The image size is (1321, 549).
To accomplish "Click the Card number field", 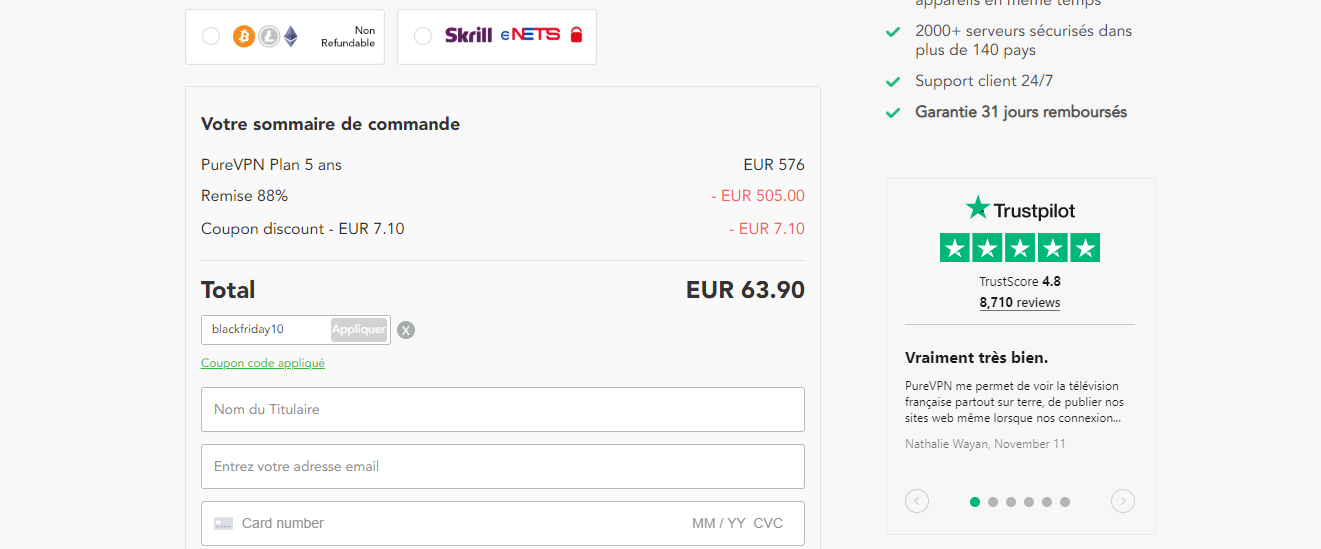I will 450,523.
